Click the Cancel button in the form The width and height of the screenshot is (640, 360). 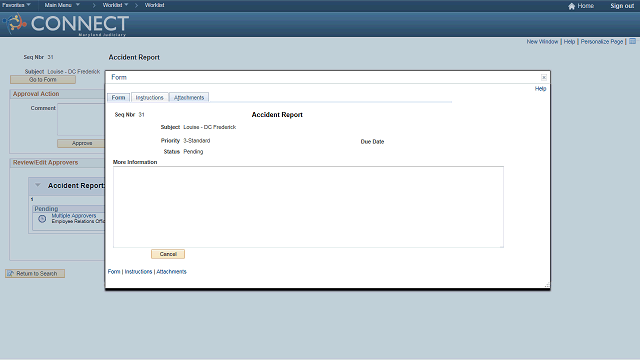point(168,254)
